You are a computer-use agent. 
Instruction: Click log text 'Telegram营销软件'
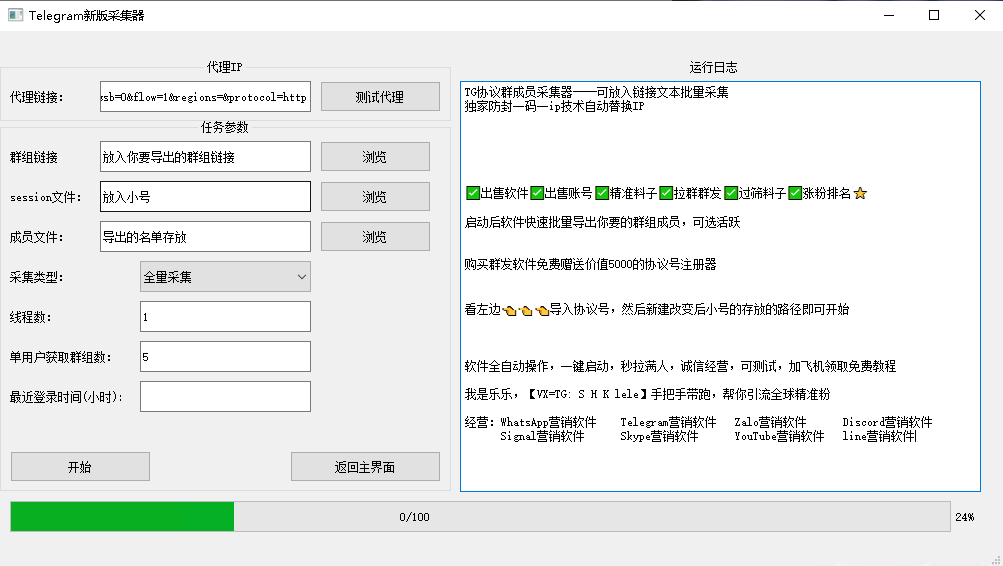point(668,422)
